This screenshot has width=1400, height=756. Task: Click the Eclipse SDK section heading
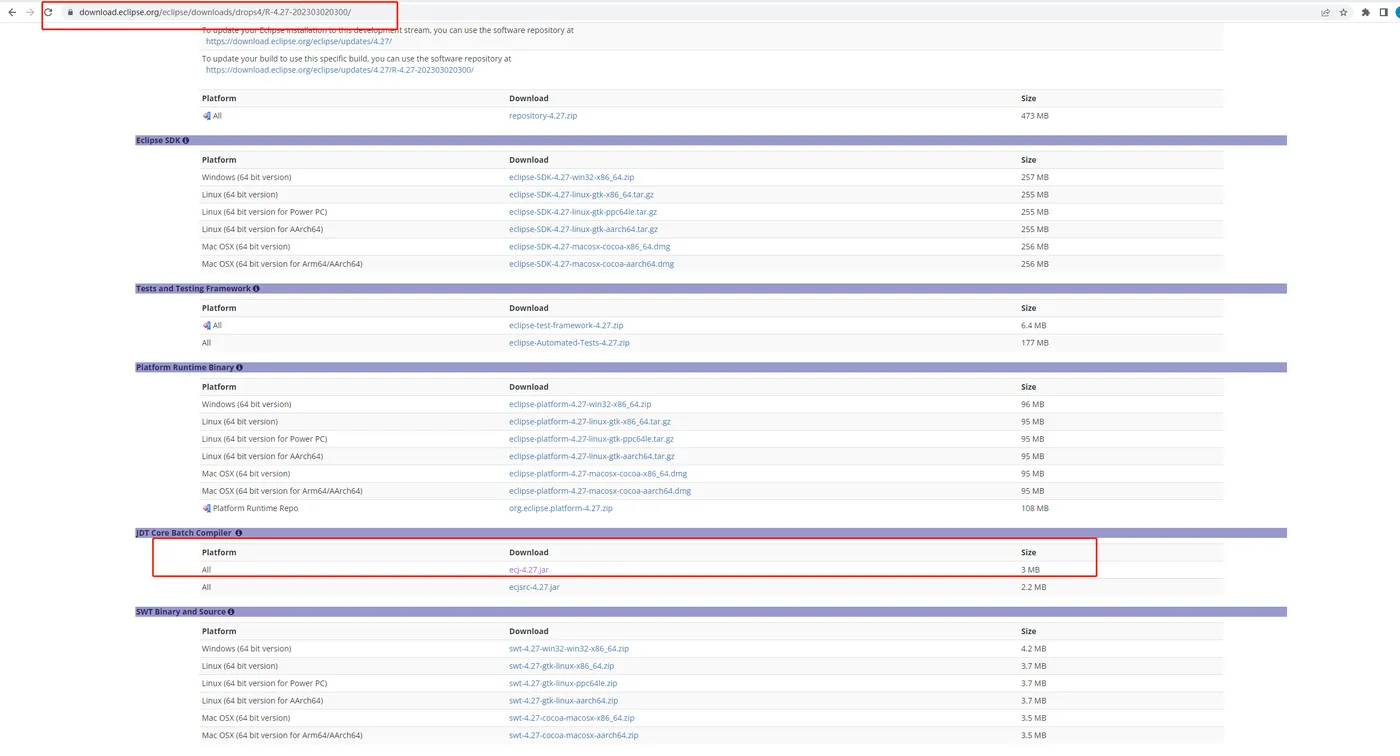point(158,141)
